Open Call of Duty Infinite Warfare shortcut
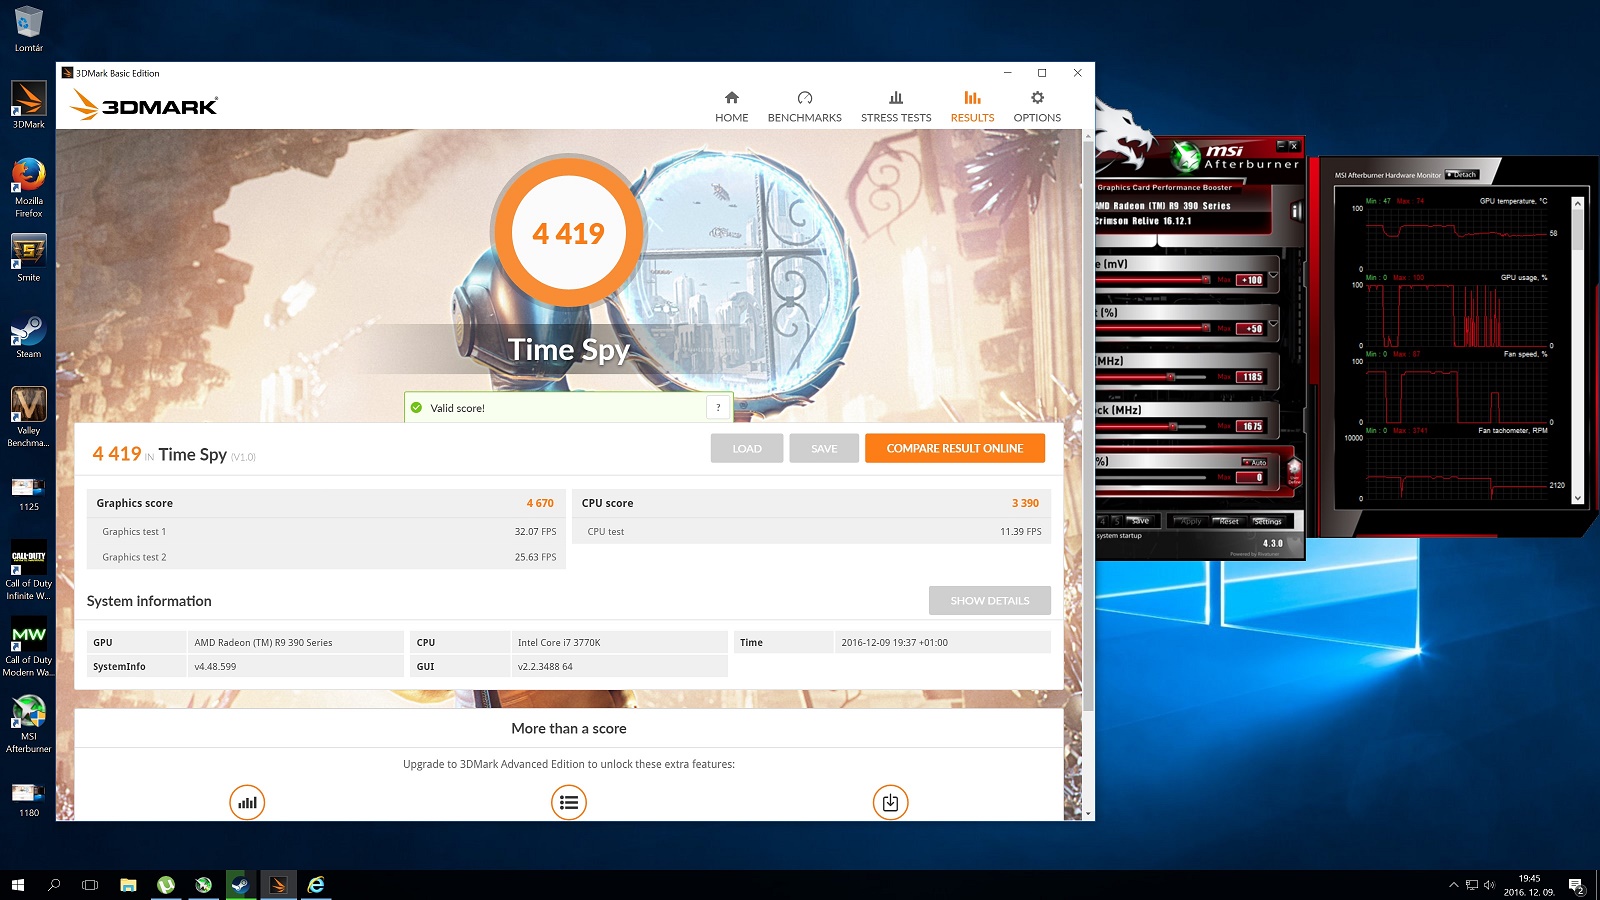The image size is (1600, 900). coord(29,570)
